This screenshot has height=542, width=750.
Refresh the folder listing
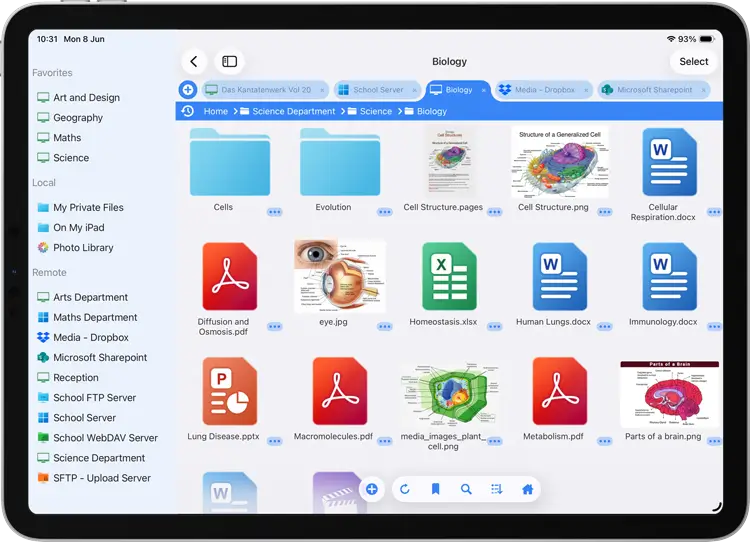[405, 489]
